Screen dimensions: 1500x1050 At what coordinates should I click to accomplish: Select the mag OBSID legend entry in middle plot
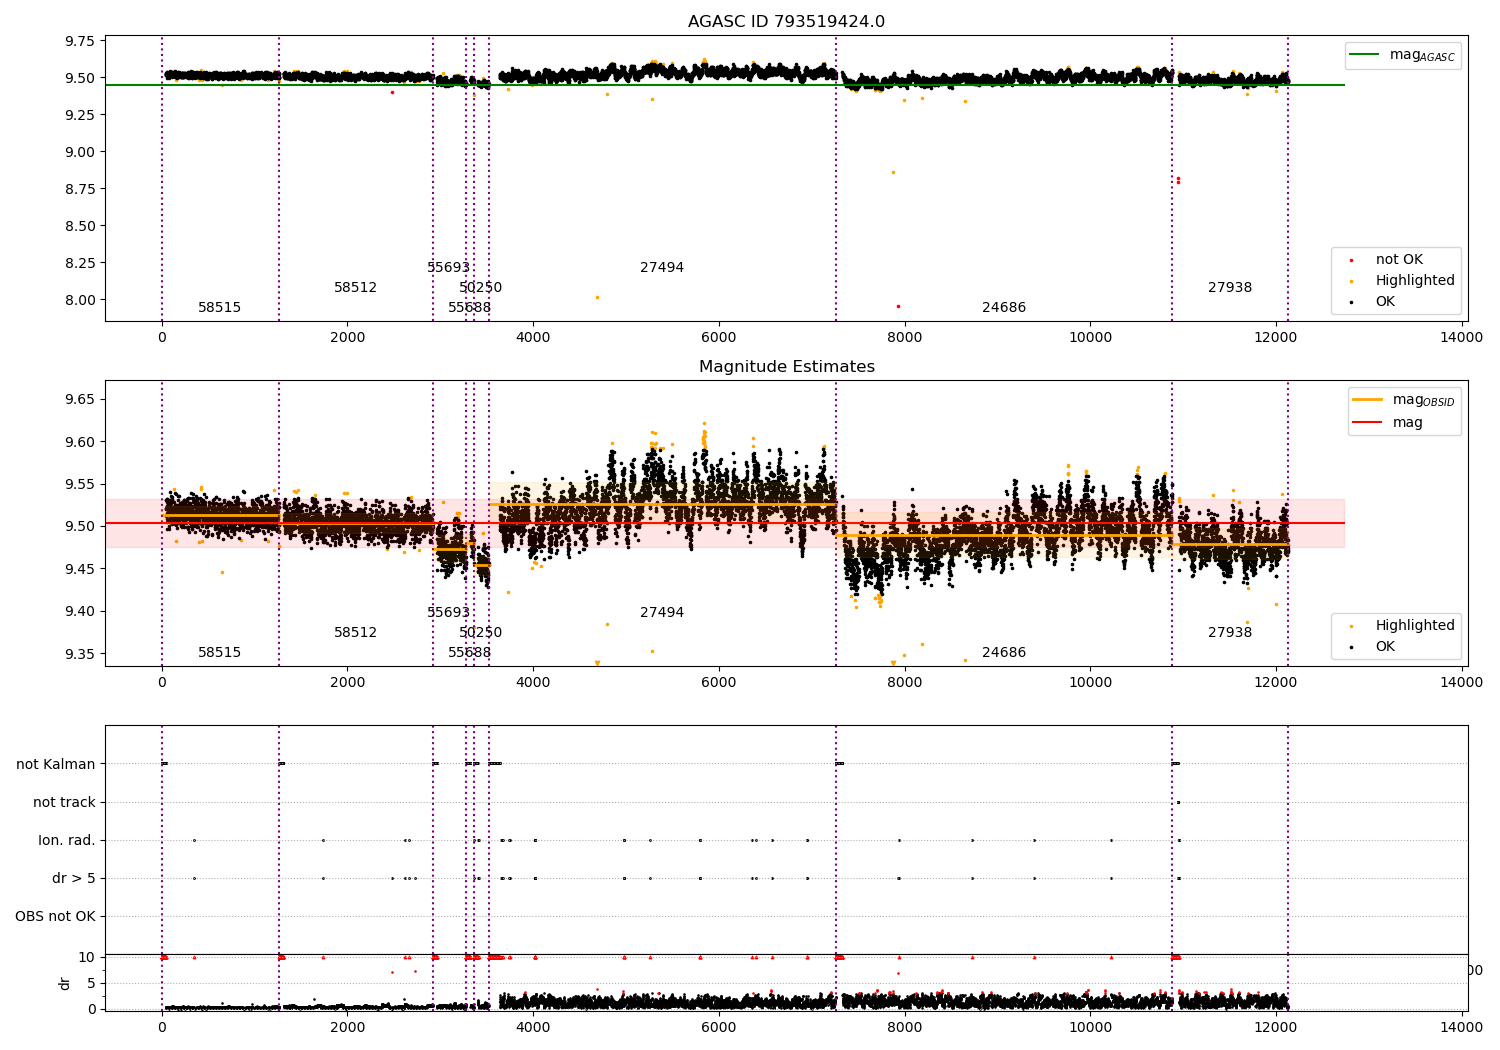1403,400
